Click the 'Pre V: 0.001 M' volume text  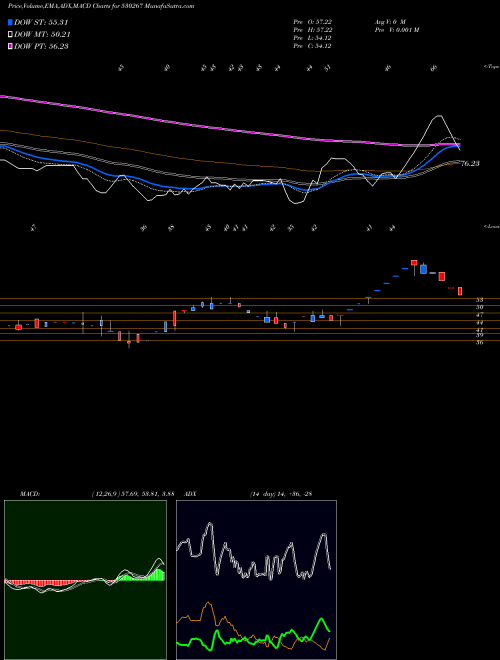396,30
